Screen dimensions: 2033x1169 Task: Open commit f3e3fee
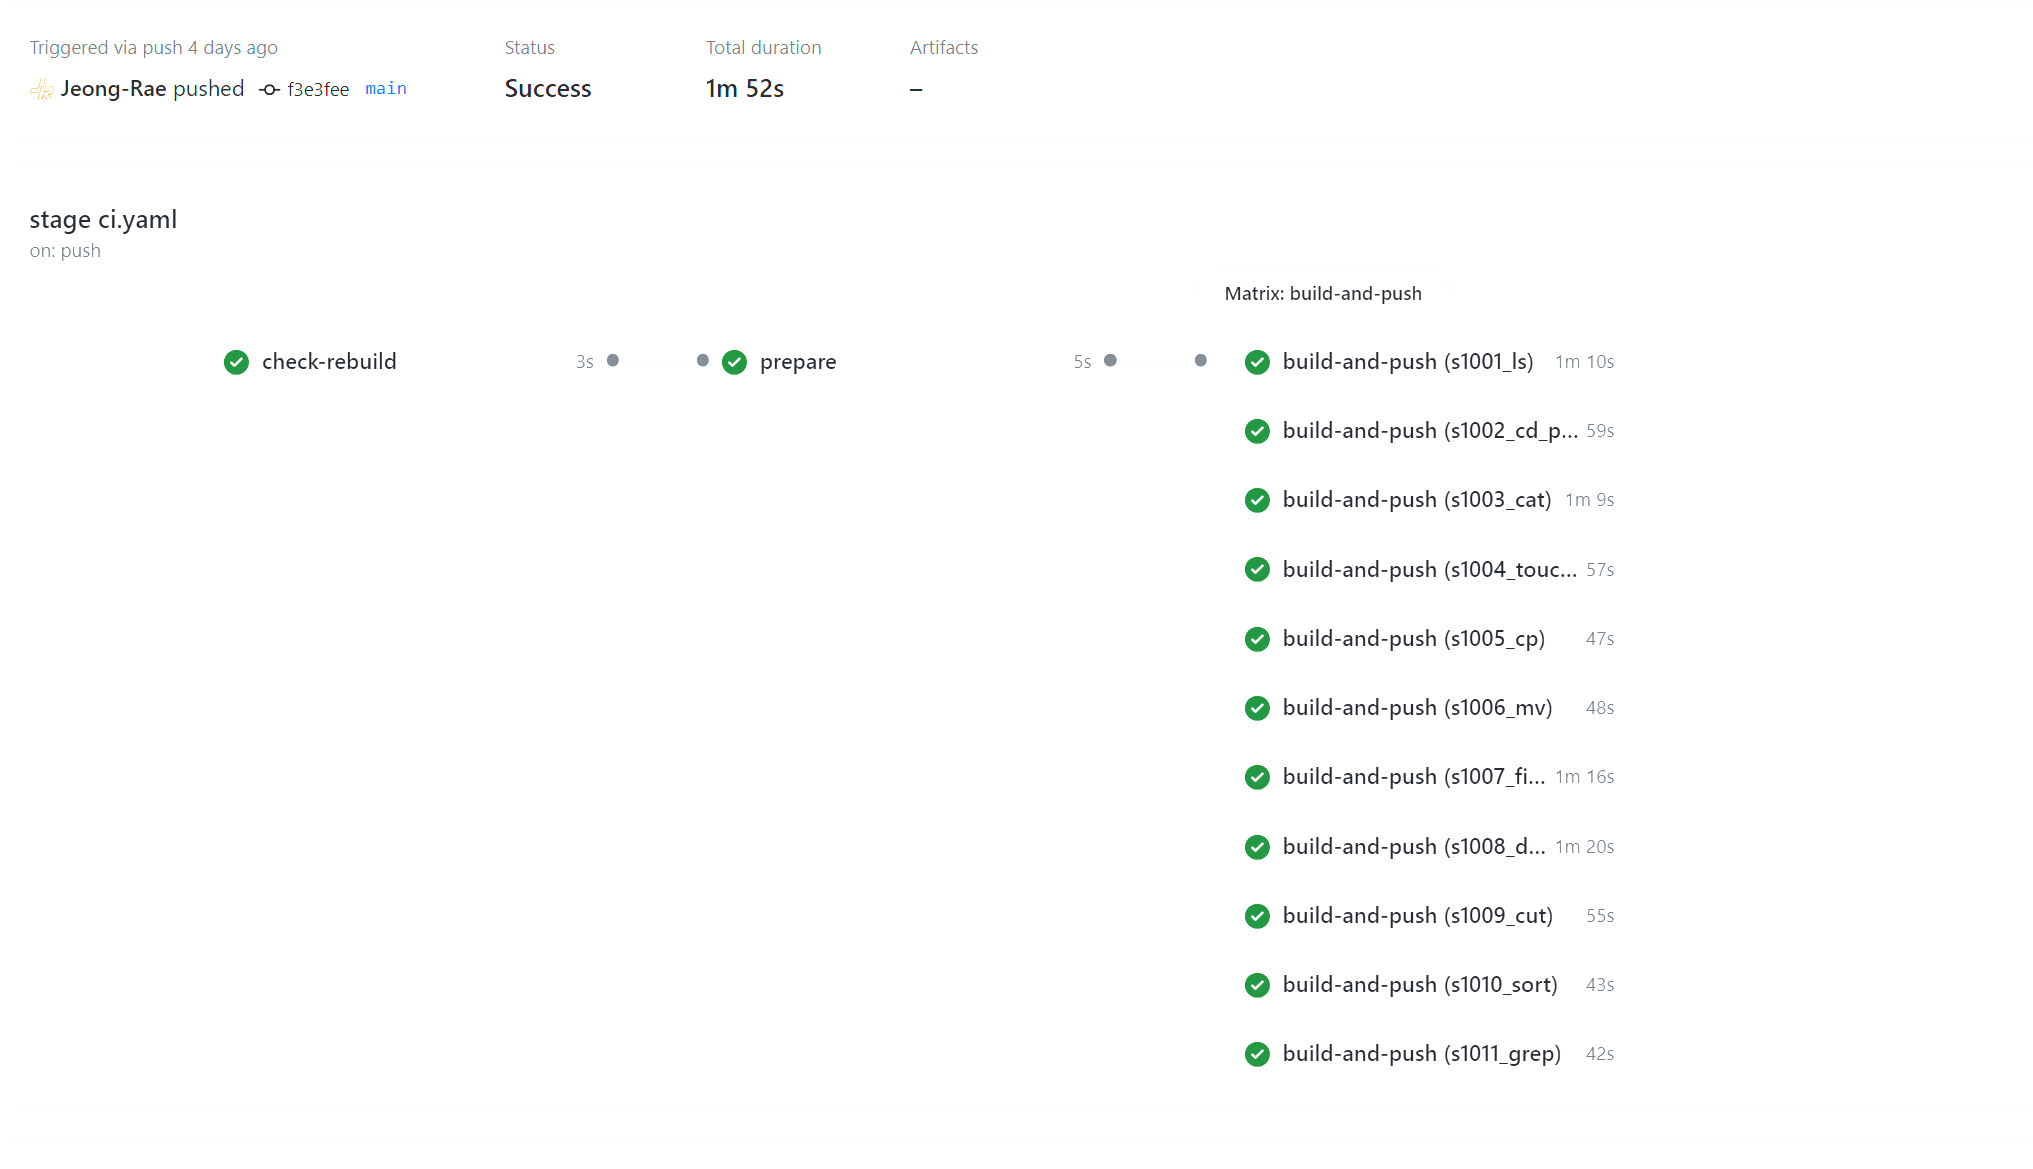(x=317, y=89)
